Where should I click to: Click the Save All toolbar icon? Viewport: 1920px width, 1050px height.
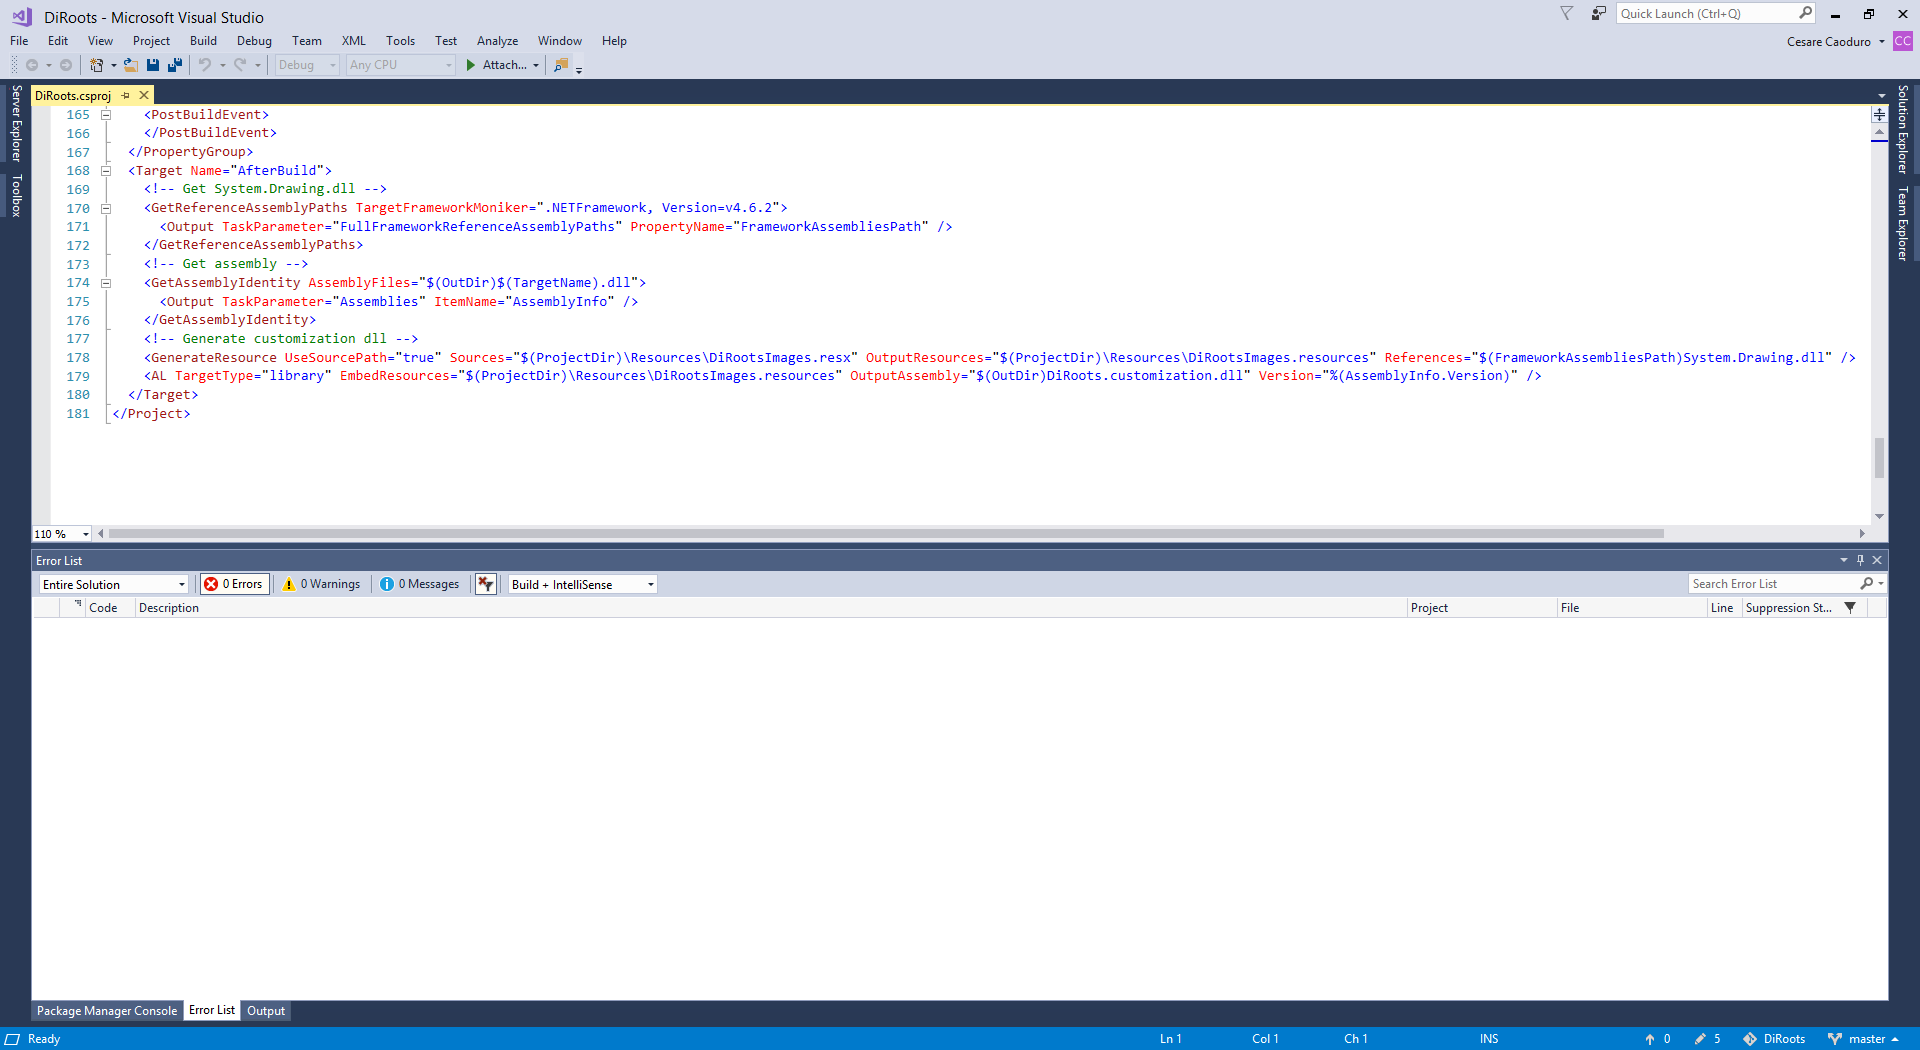click(175, 65)
